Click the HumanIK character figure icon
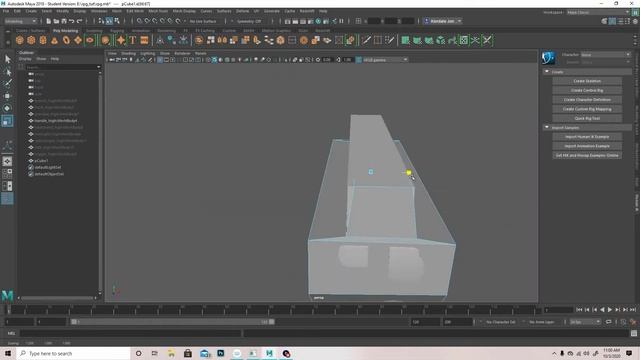The image size is (640, 360). point(548,58)
